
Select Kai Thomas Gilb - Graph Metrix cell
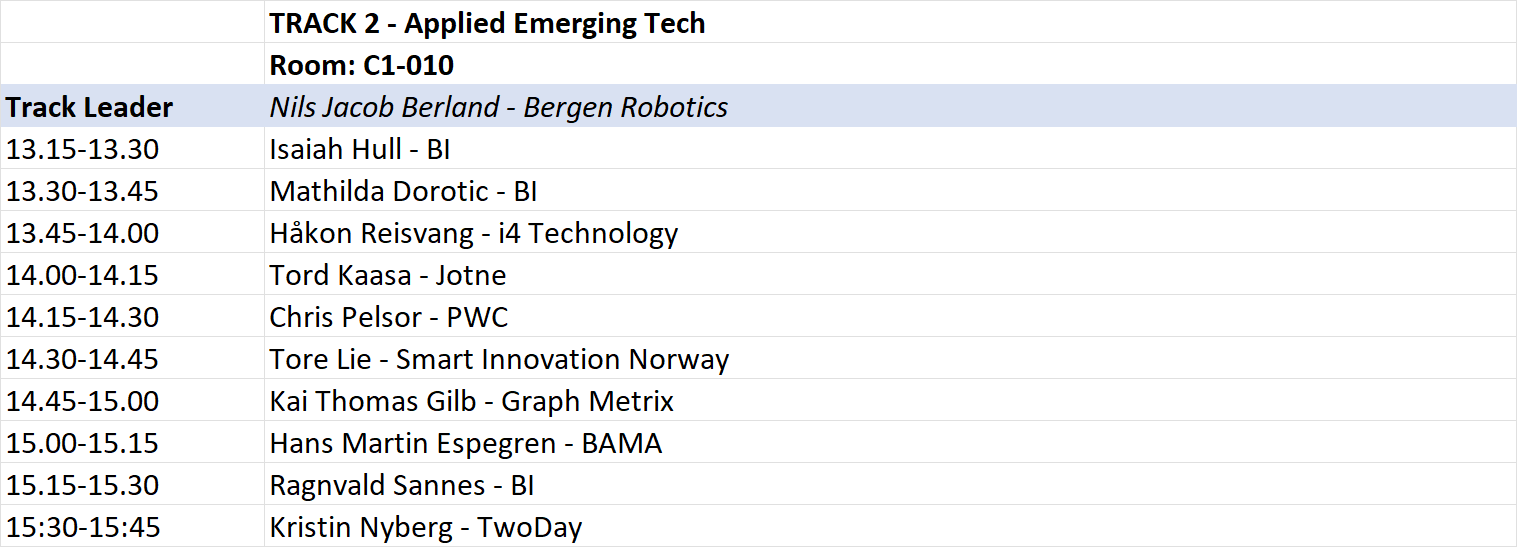[890, 400]
